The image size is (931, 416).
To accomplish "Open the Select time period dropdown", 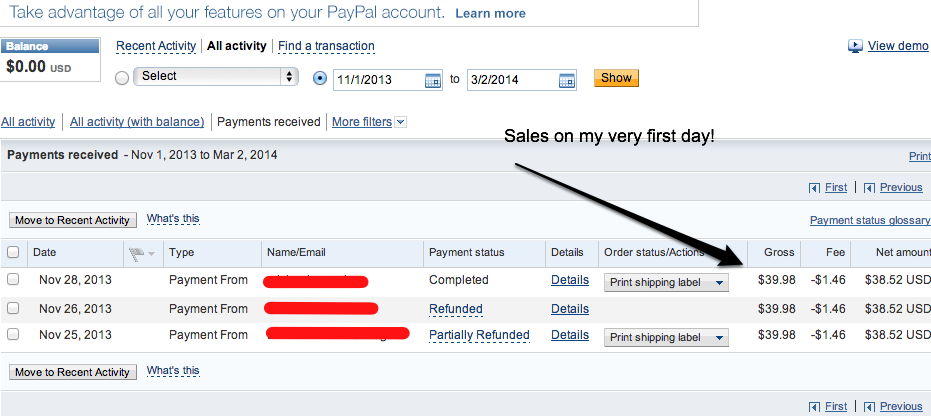I will 216,77.
